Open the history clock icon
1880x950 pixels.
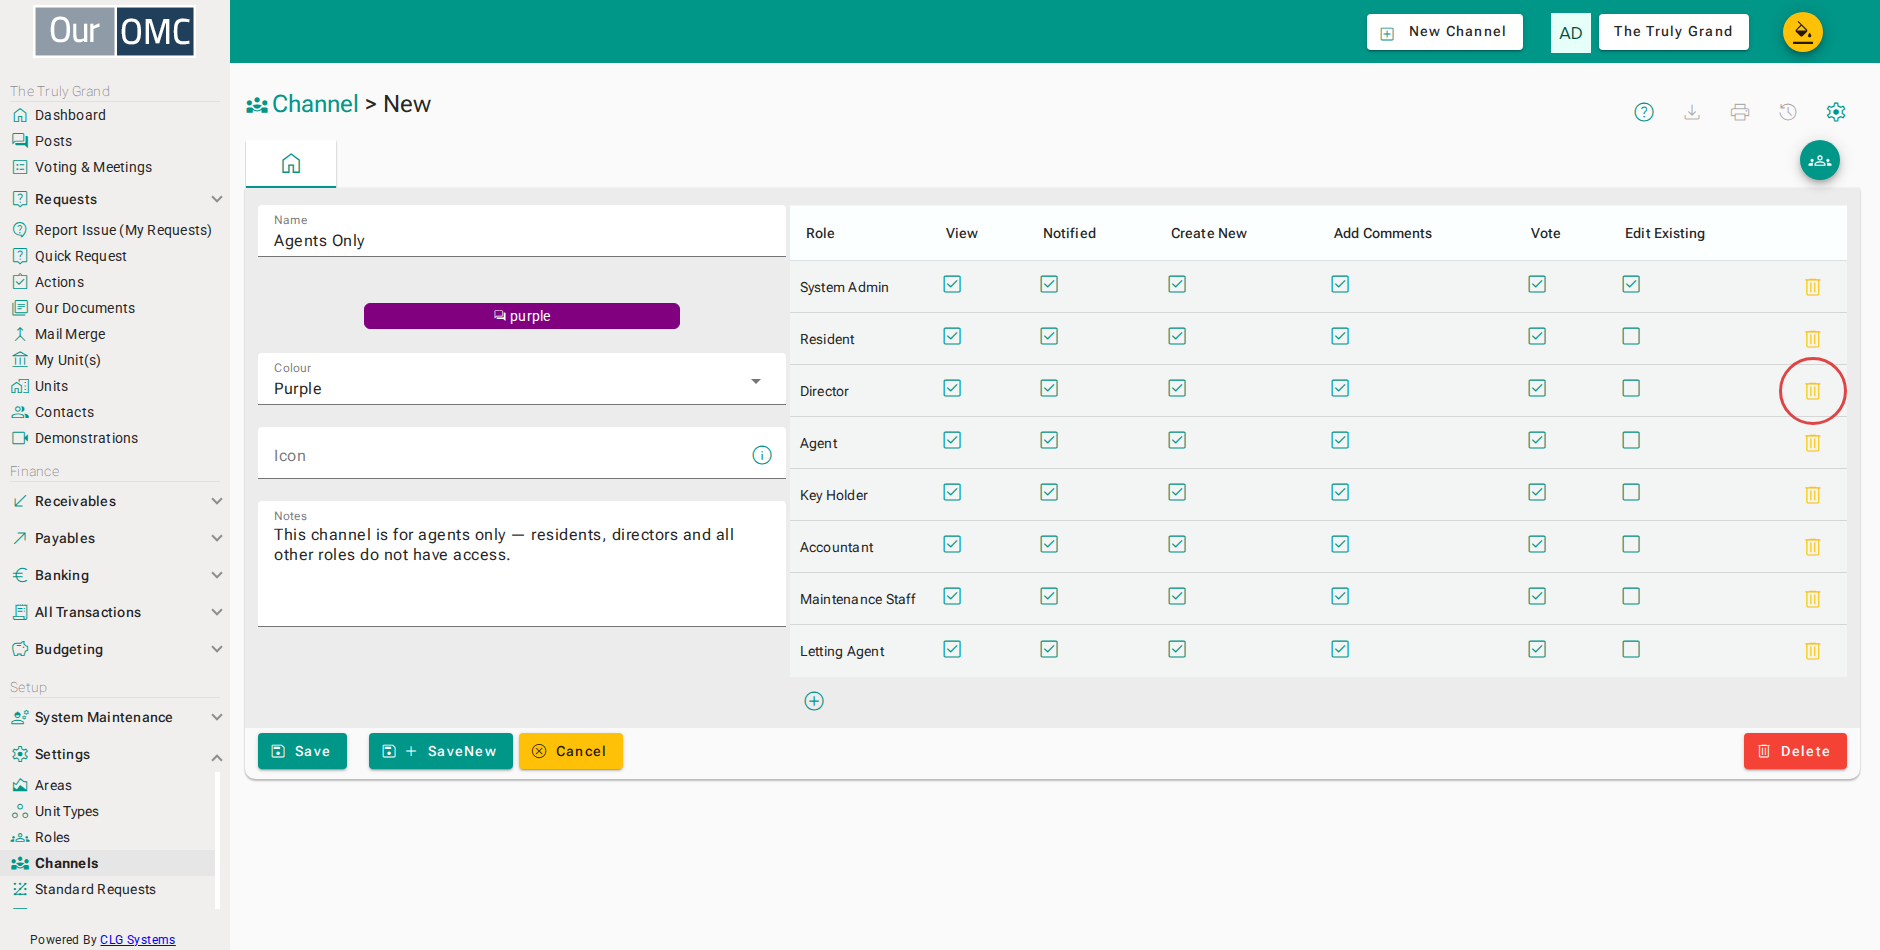pyautogui.click(x=1788, y=112)
